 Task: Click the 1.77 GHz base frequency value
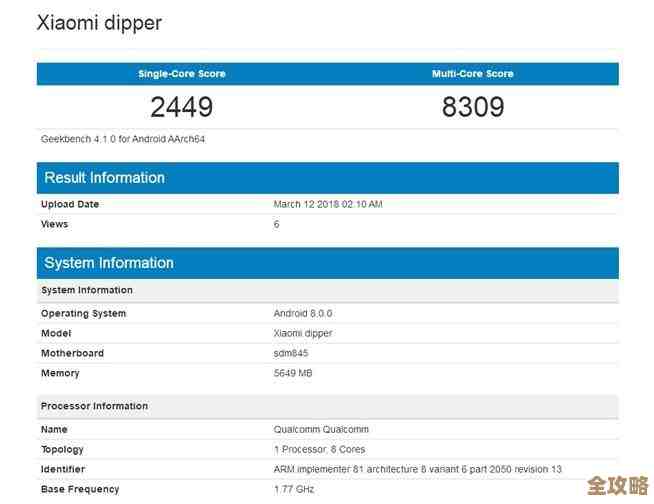pos(296,489)
